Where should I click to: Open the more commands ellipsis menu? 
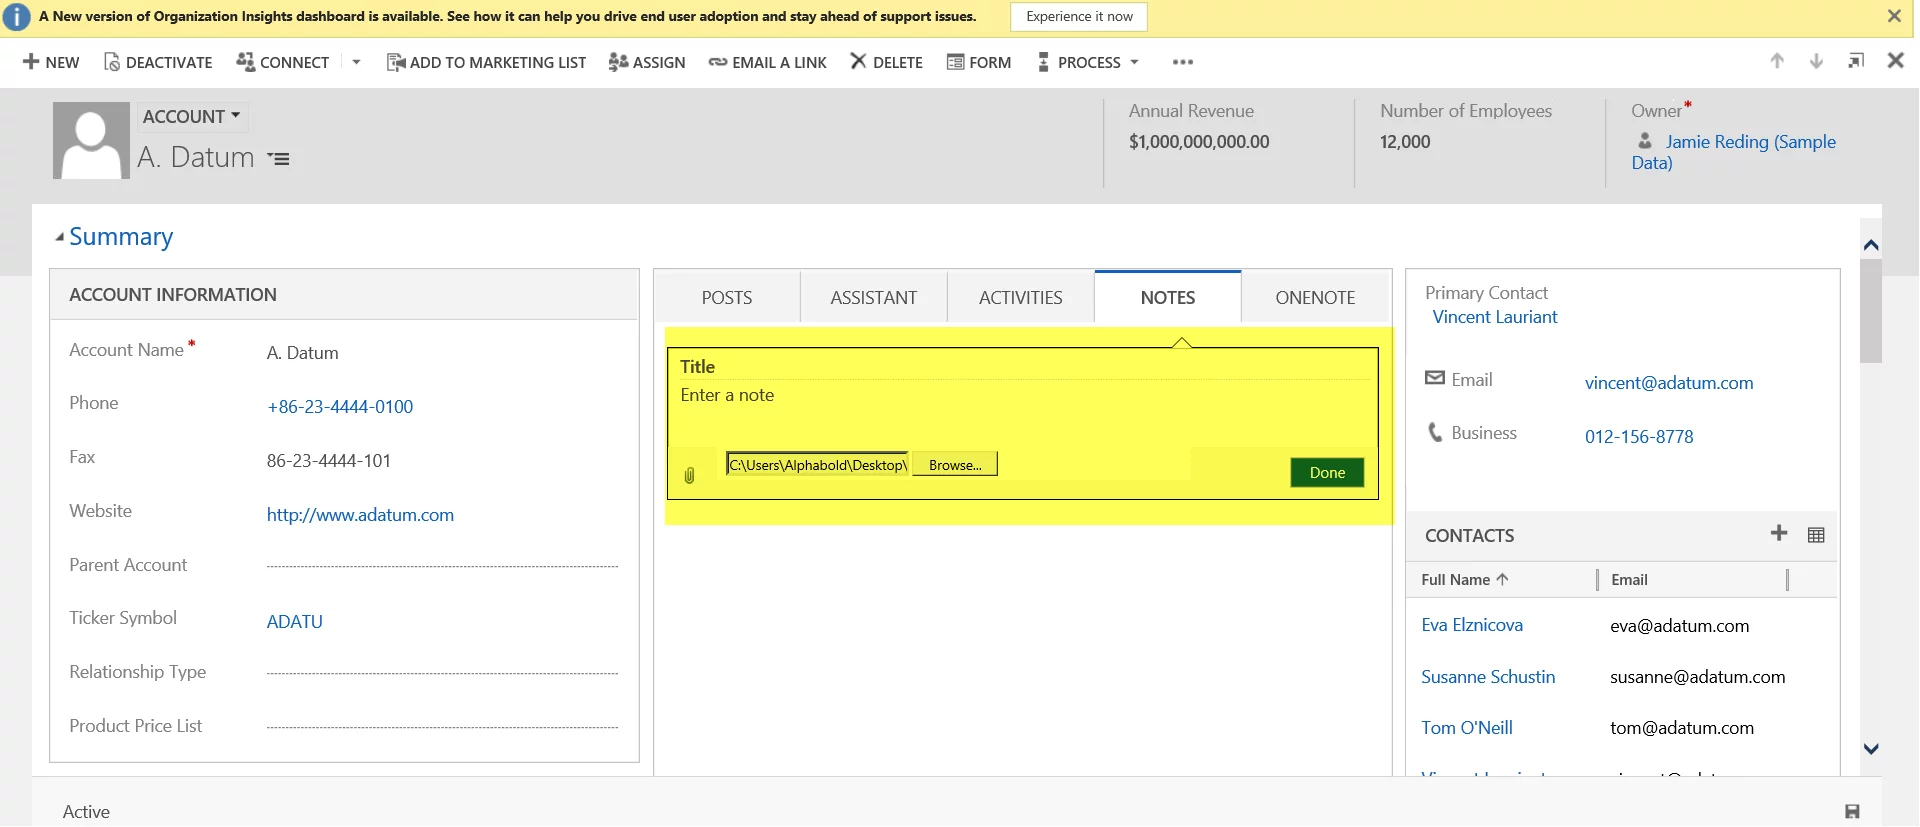[x=1183, y=62]
